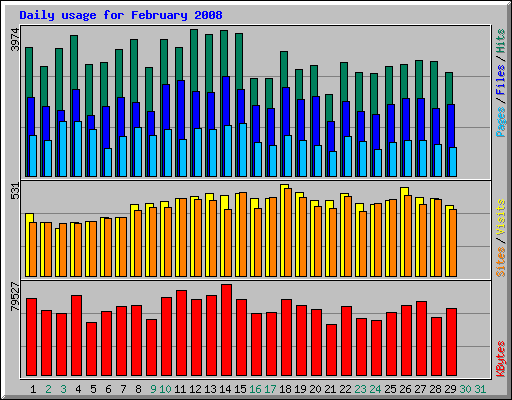Click day 4 on the x-axis

pyautogui.click(x=78, y=389)
